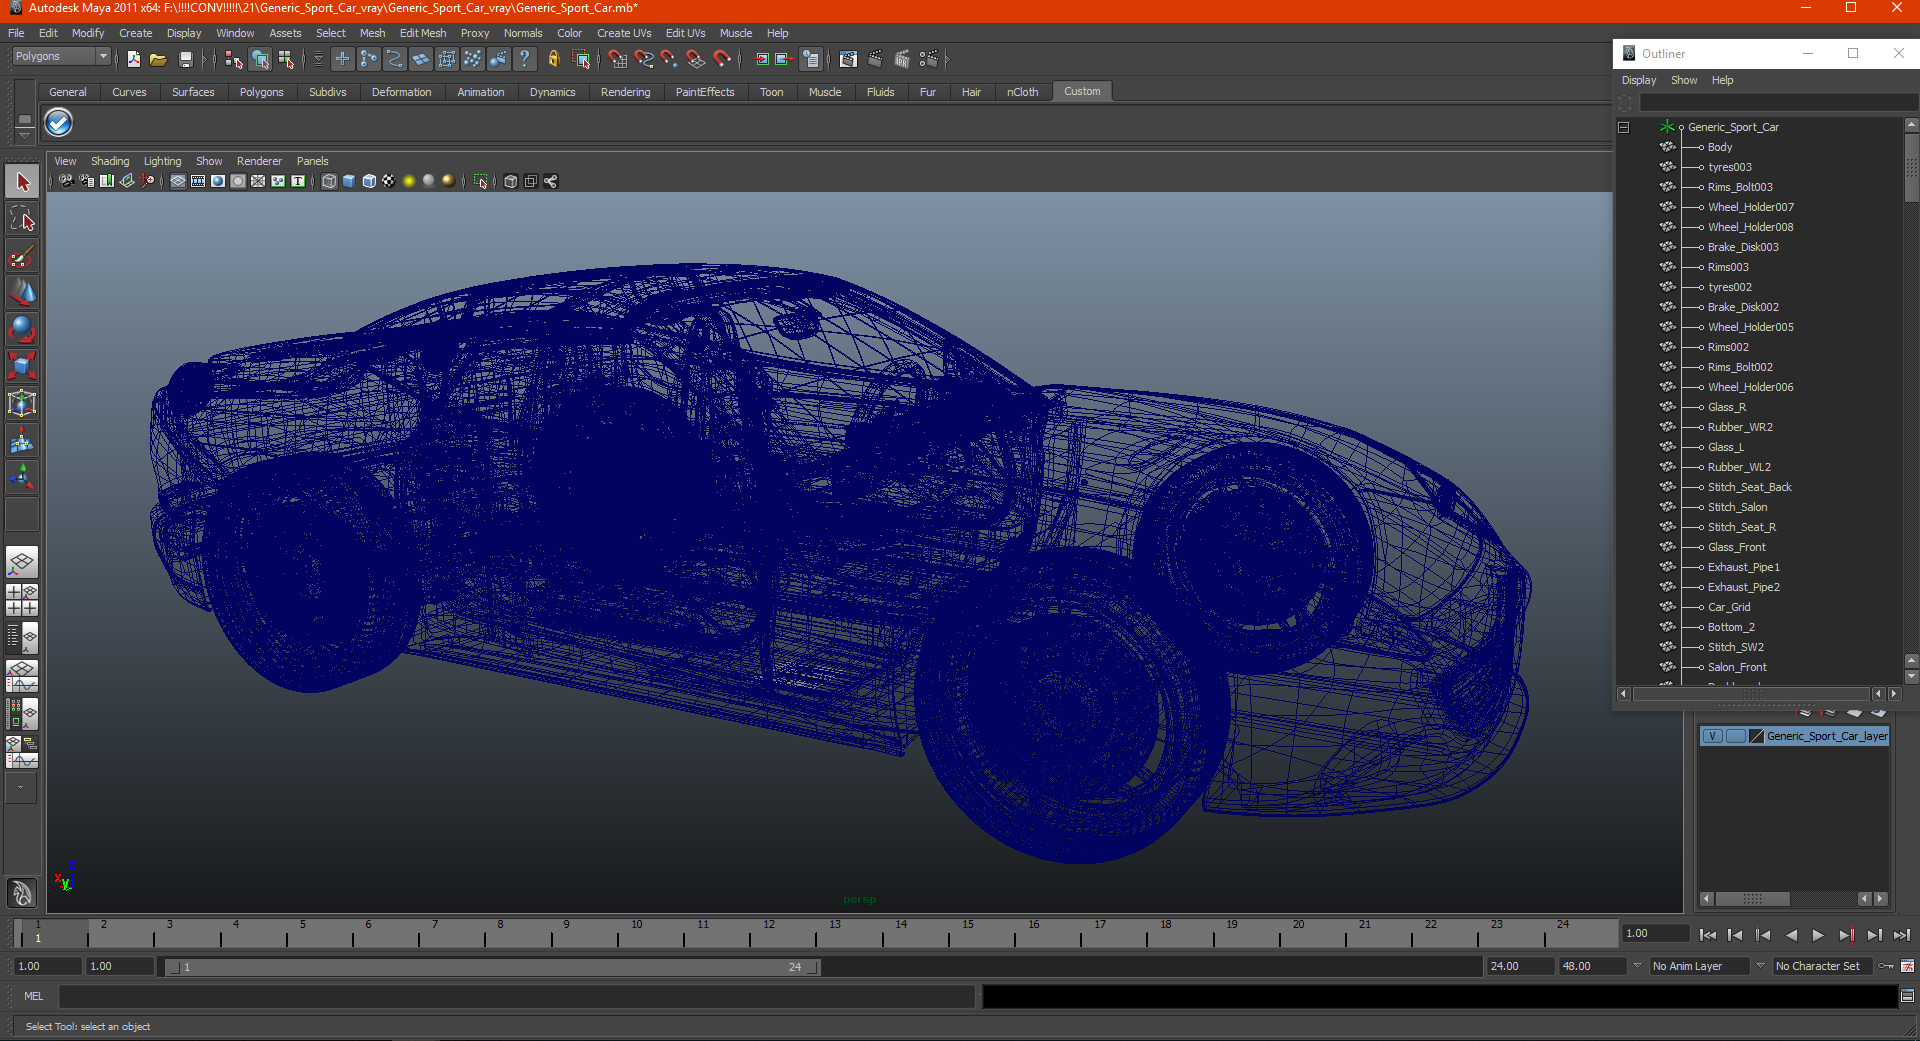Click Select by component type icon
This screenshot has width=1920, height=1041.
point(287,60)
